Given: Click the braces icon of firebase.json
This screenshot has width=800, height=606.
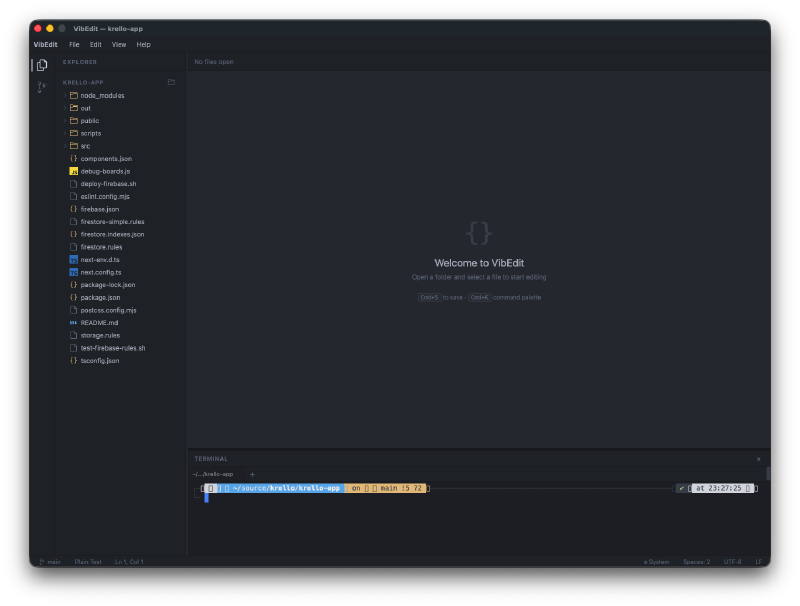Looking at the screenshot, I should click(73, 209).
